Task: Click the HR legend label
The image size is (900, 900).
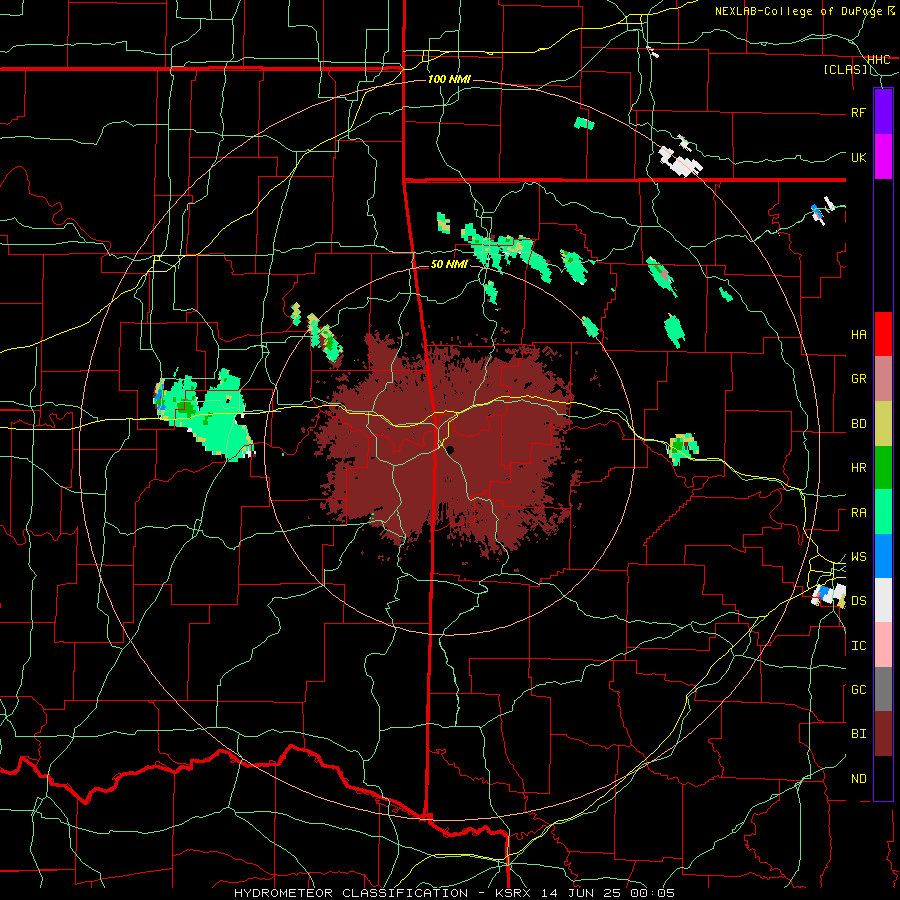Action: click(x=858, y=468)
